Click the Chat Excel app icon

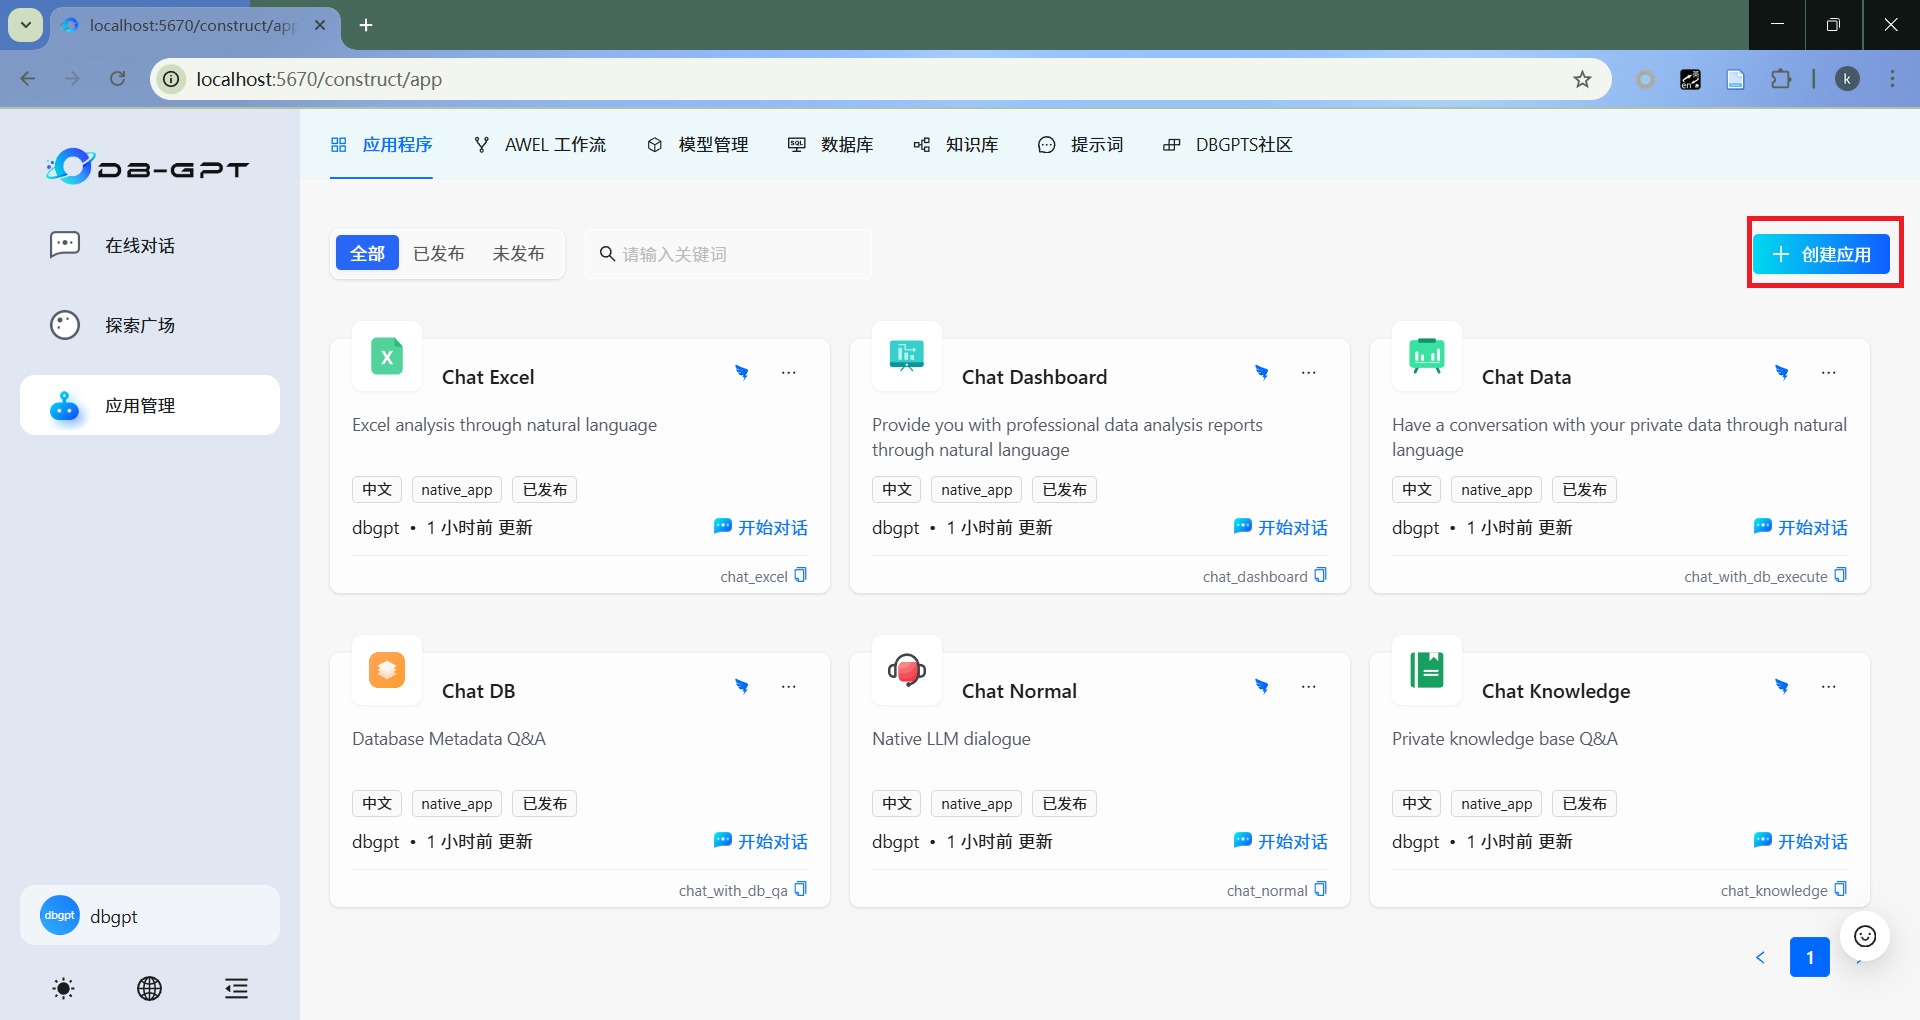tap(387, 356)
